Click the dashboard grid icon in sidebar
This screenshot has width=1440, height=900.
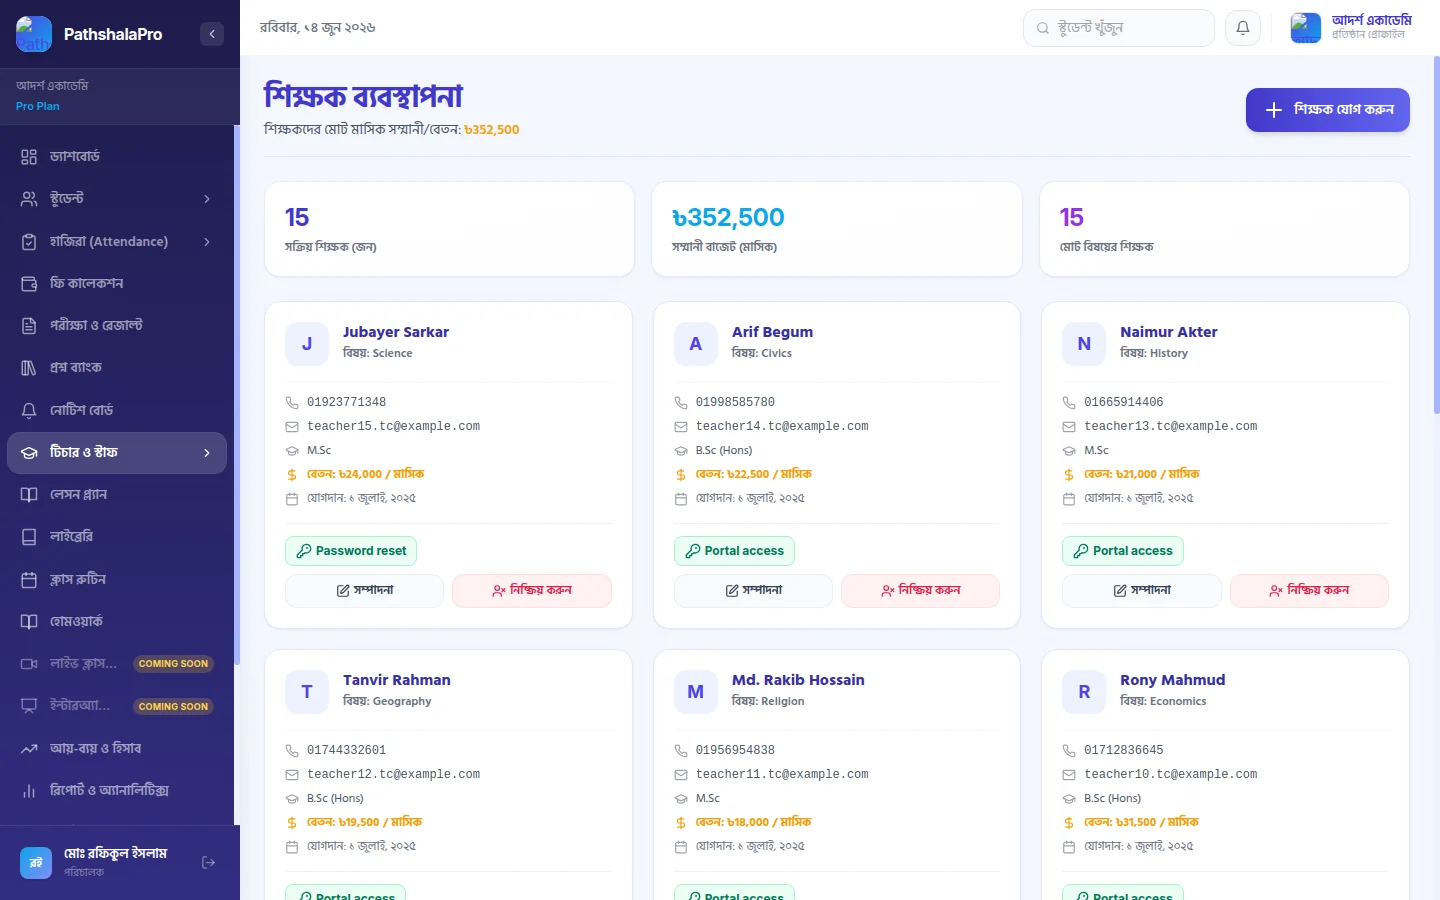click(x=29, y=157)
